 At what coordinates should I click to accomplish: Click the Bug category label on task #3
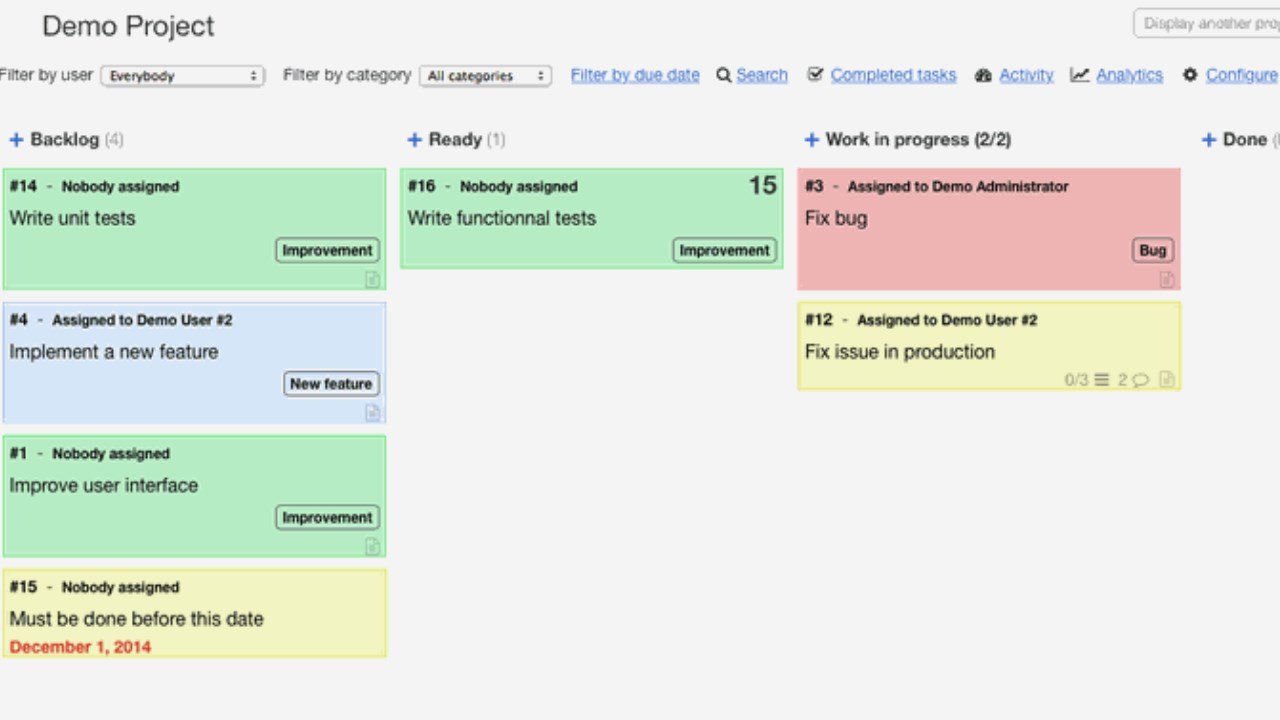[1153, 251]
